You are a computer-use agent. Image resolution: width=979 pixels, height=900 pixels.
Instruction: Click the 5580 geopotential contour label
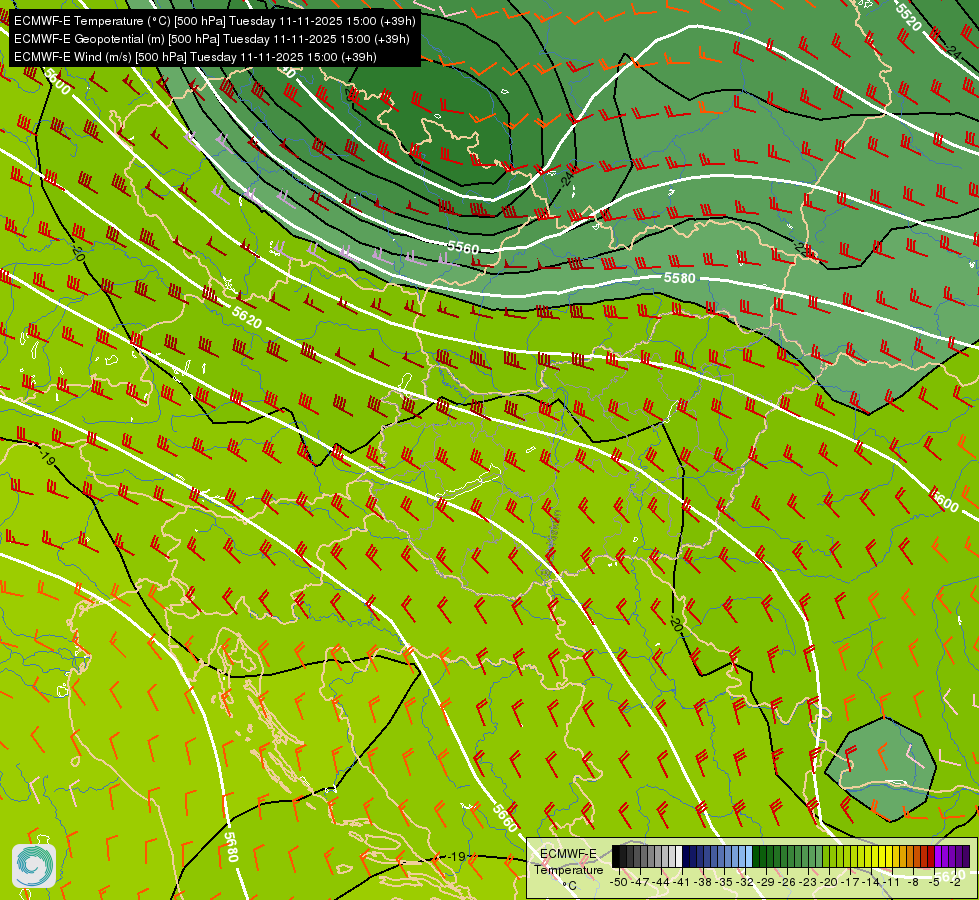pyautogui.click(x=679, y=277)
